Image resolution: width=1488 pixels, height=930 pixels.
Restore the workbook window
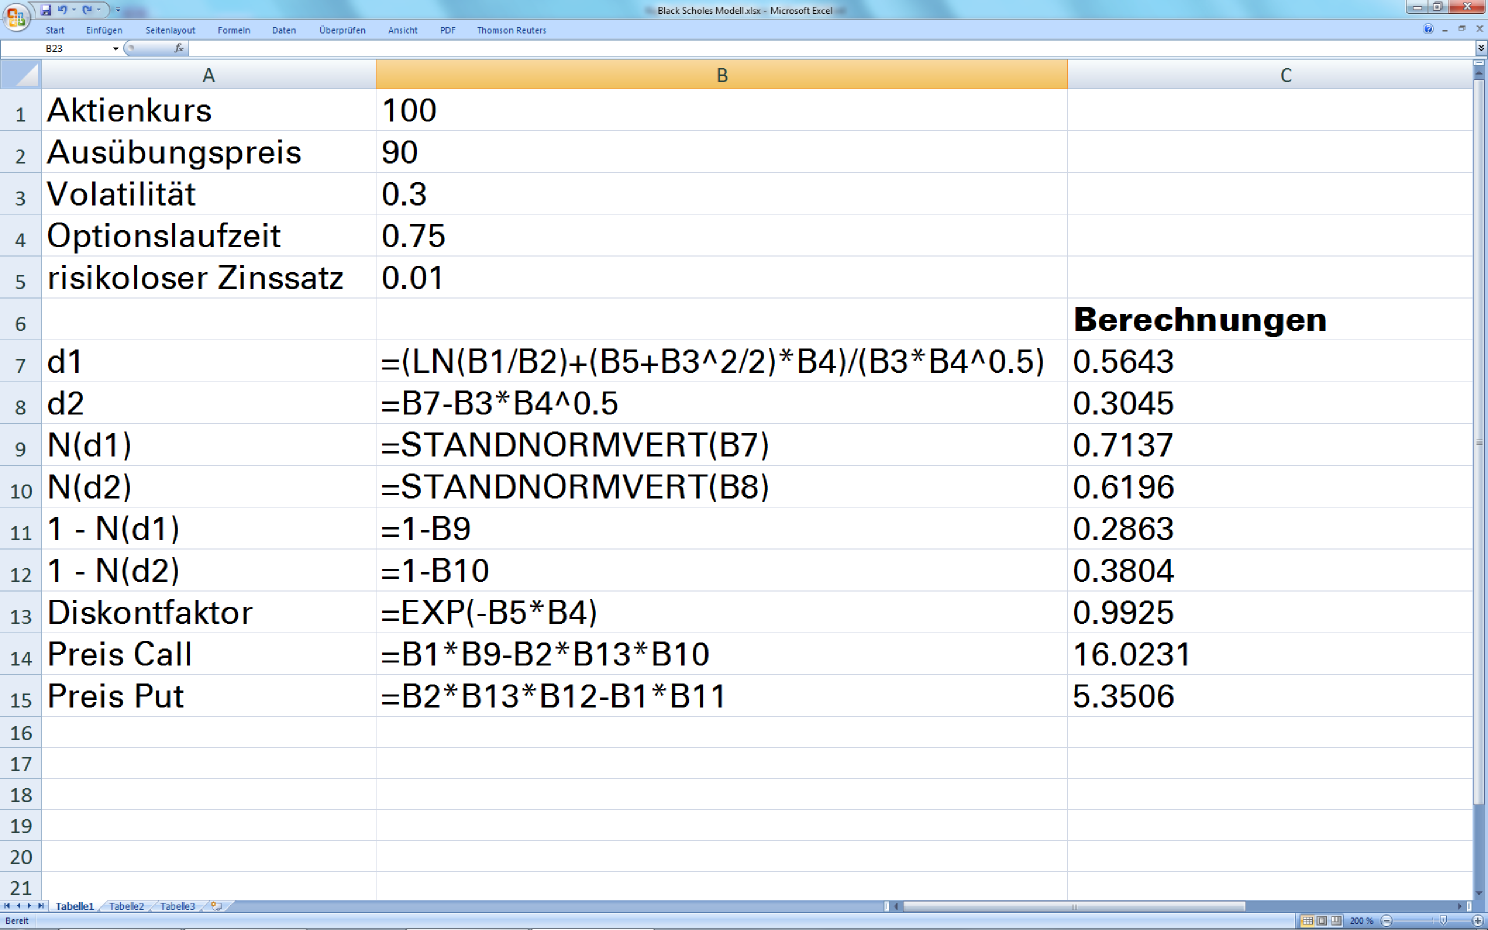click(x=1462, y=29)
